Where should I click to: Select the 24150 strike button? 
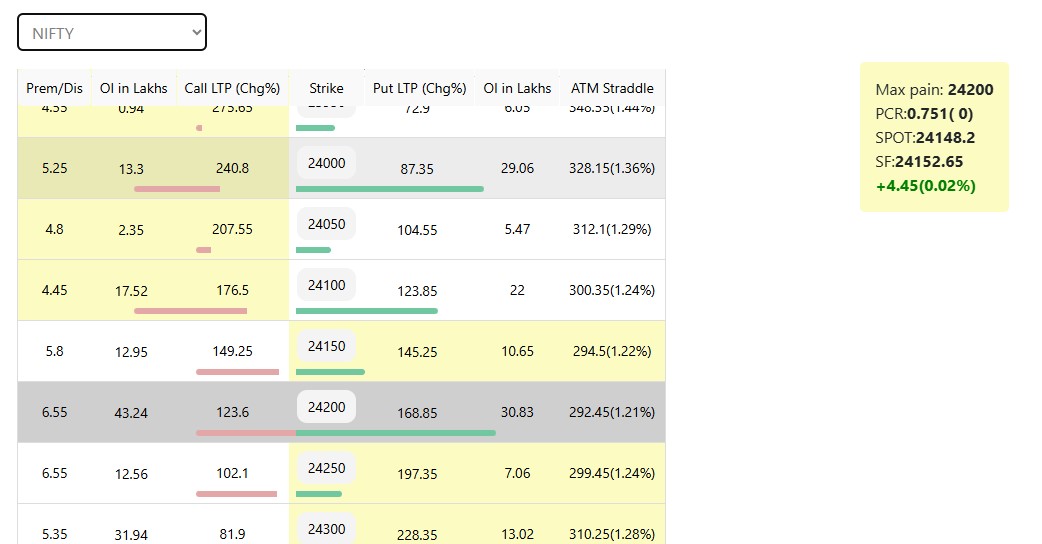pos(326,346)
